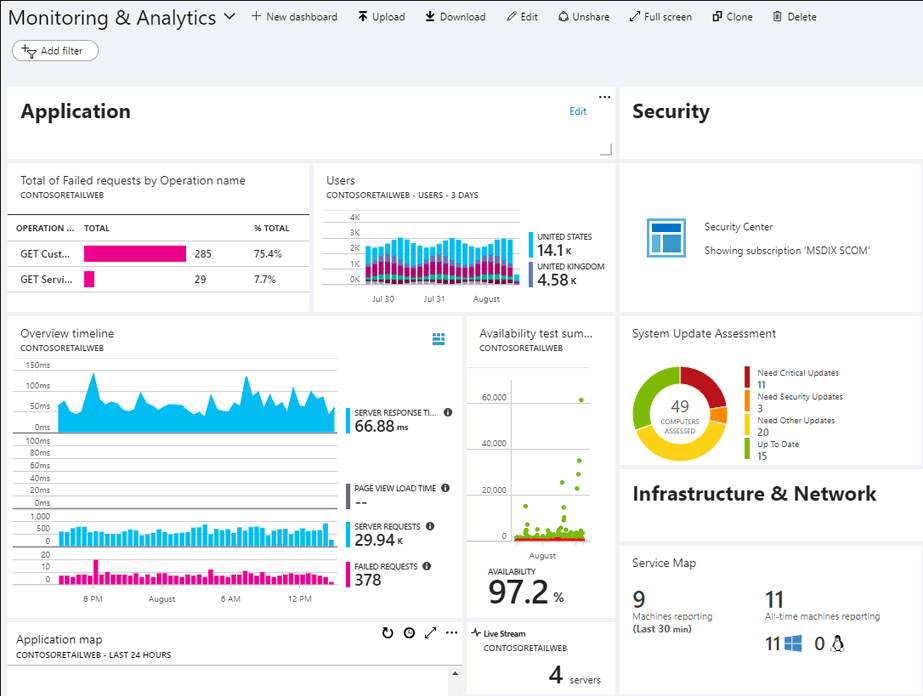Click the 378 failed requests value
The height and width of the screenshot is (696, 923).
pyautogui.click(x=368, y=580)
